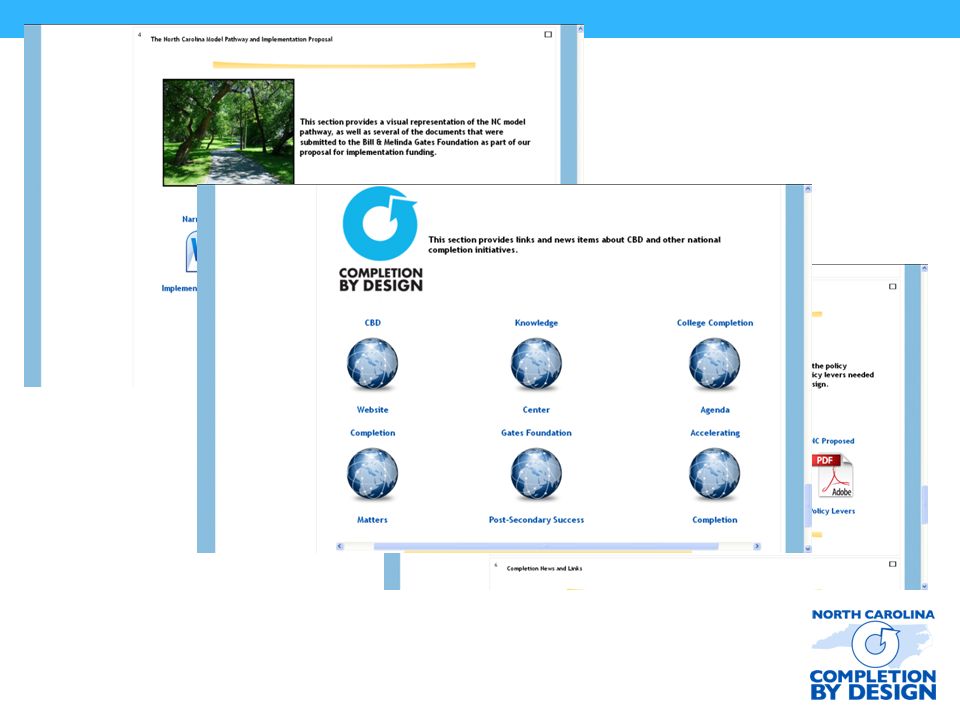Screen dimensions: 960x720
Task: Click the tree-lined path photo thumbnail
Action: pyautogui.click(x=228, y=132)
